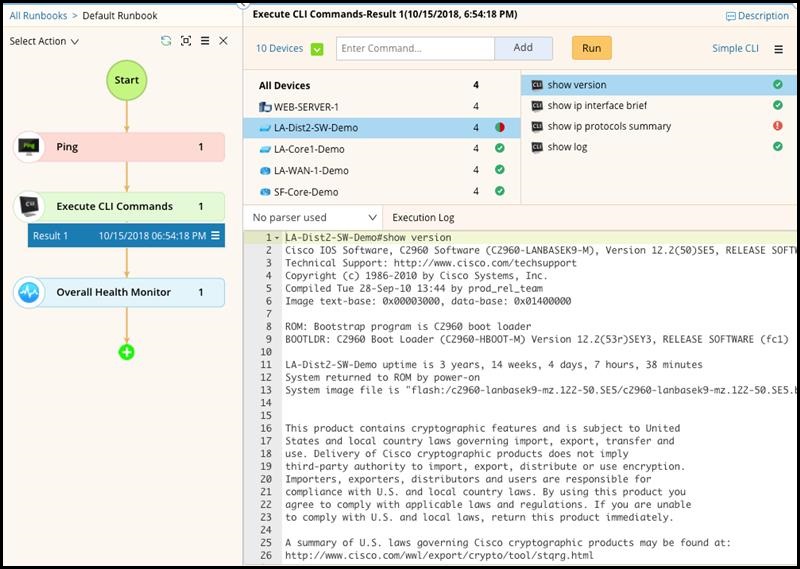
Task: Click the Start node
Action: point(127,80)
